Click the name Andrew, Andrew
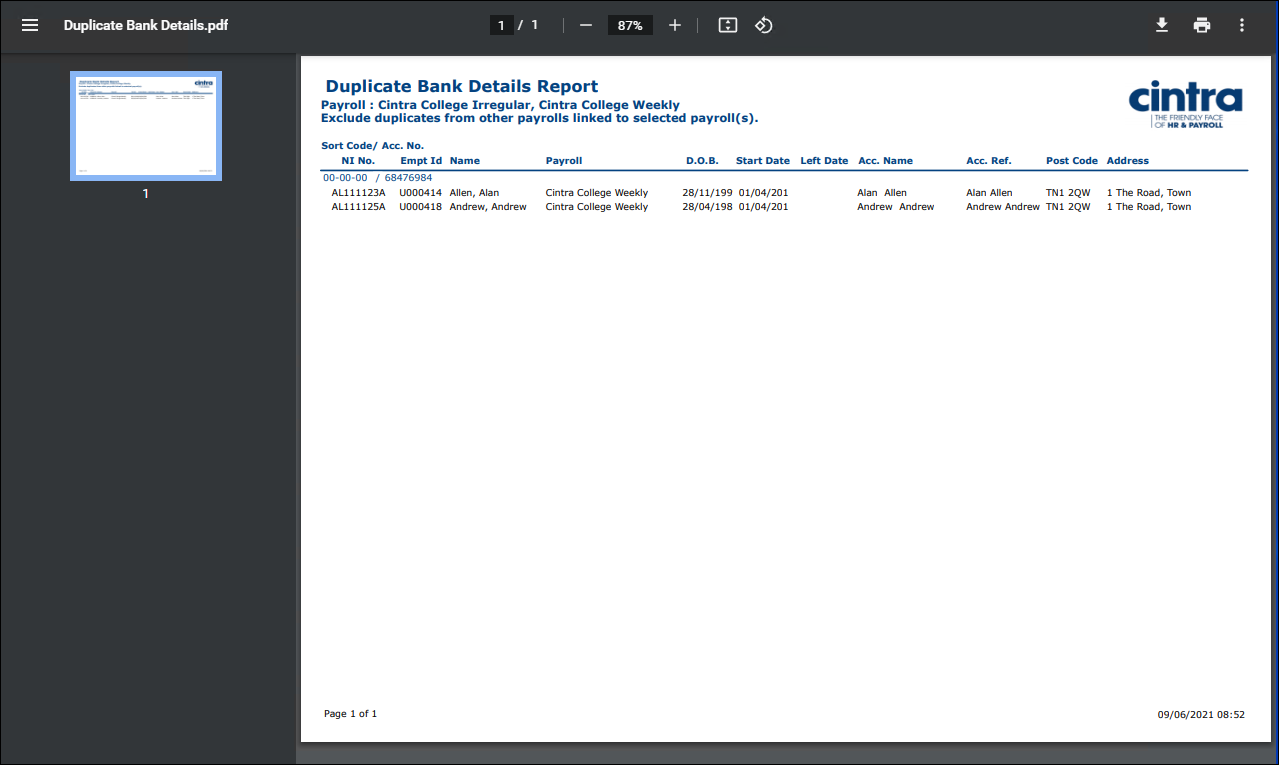The image size is (1279, 765). 488,207
